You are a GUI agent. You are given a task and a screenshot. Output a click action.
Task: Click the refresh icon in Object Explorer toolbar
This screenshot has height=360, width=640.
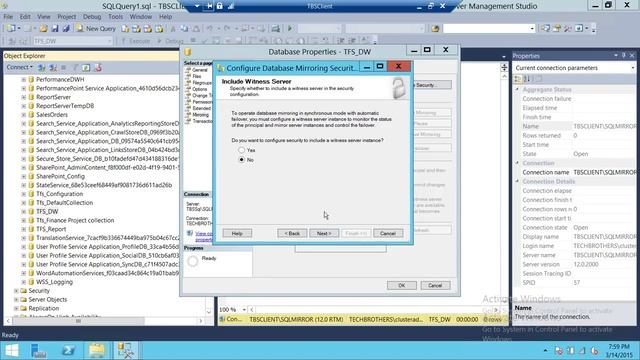point(86,68)
